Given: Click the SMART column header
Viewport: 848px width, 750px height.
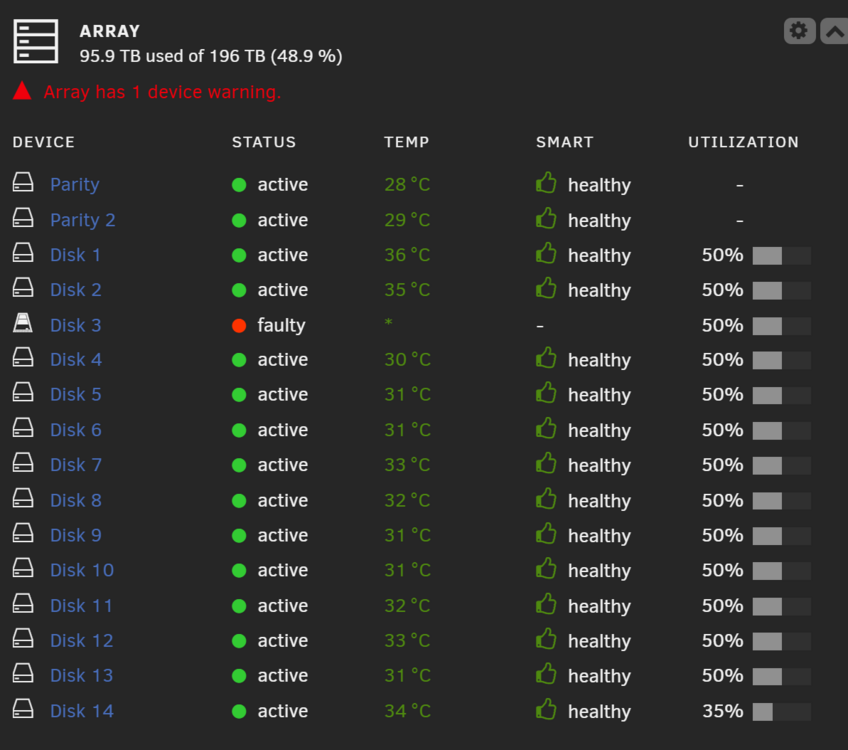Looking at the screenshot, I should pyautogui.click(x=565, y=142).
